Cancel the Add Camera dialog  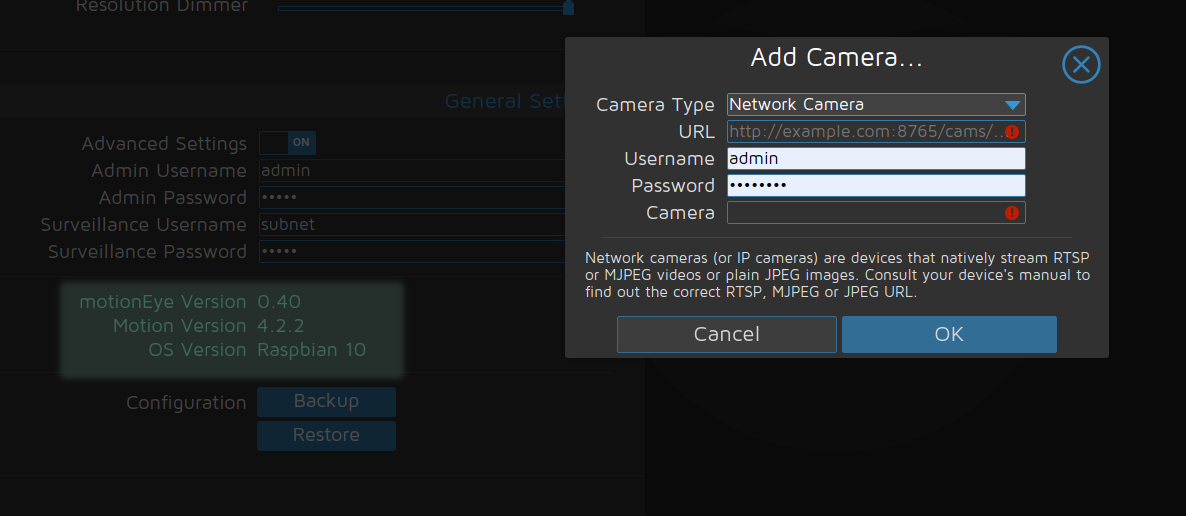pos(727,334)
